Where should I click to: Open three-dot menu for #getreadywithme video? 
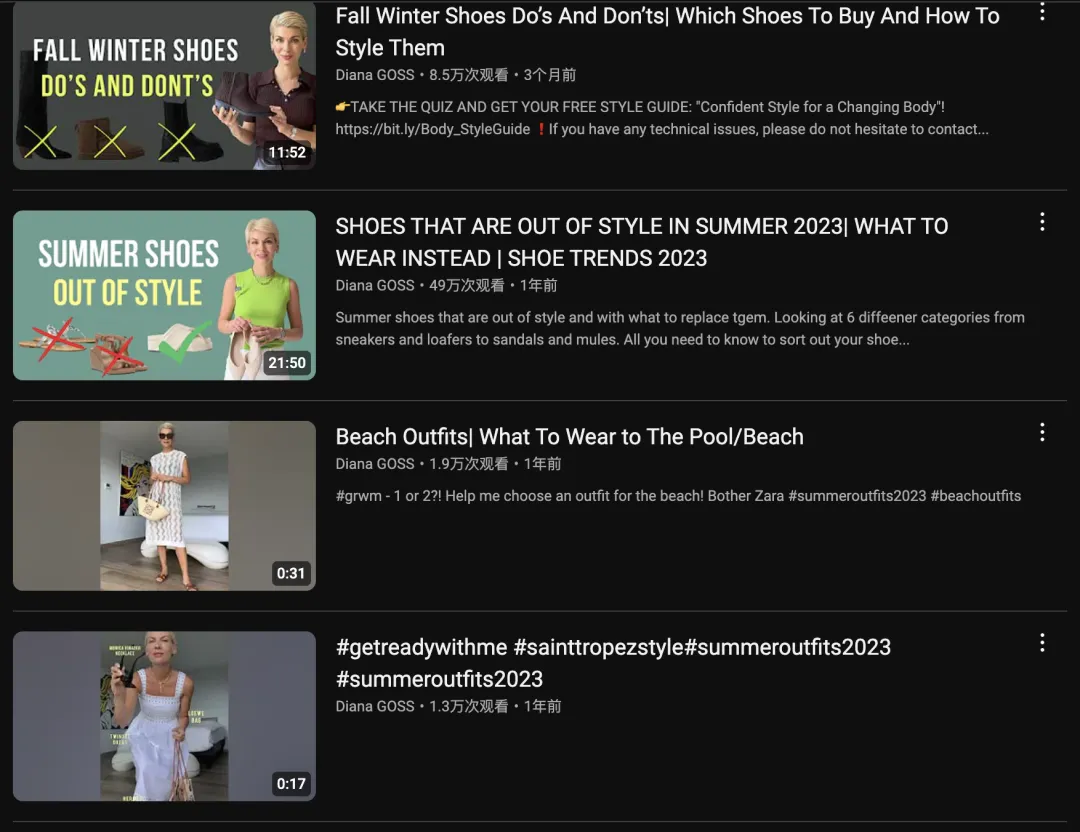tap(1042, 643)
